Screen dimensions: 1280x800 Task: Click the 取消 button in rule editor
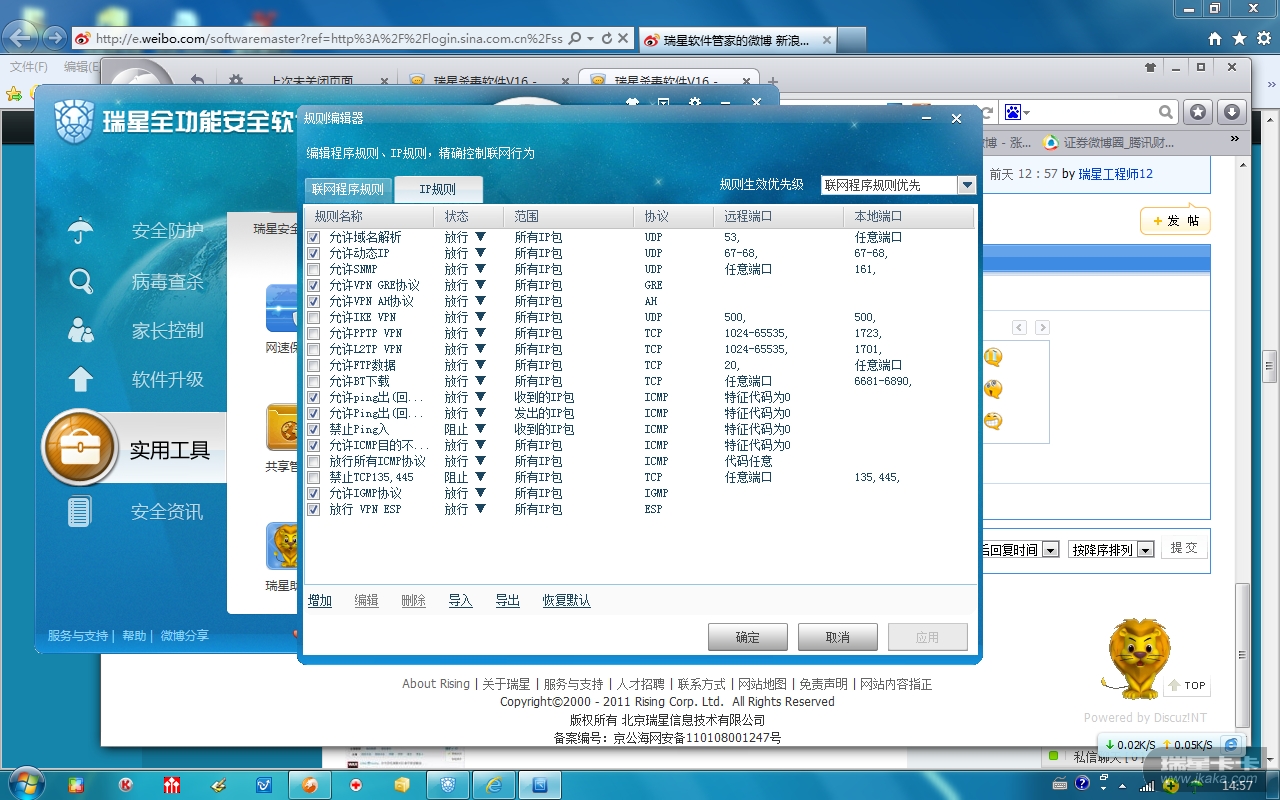pos(838,637)
